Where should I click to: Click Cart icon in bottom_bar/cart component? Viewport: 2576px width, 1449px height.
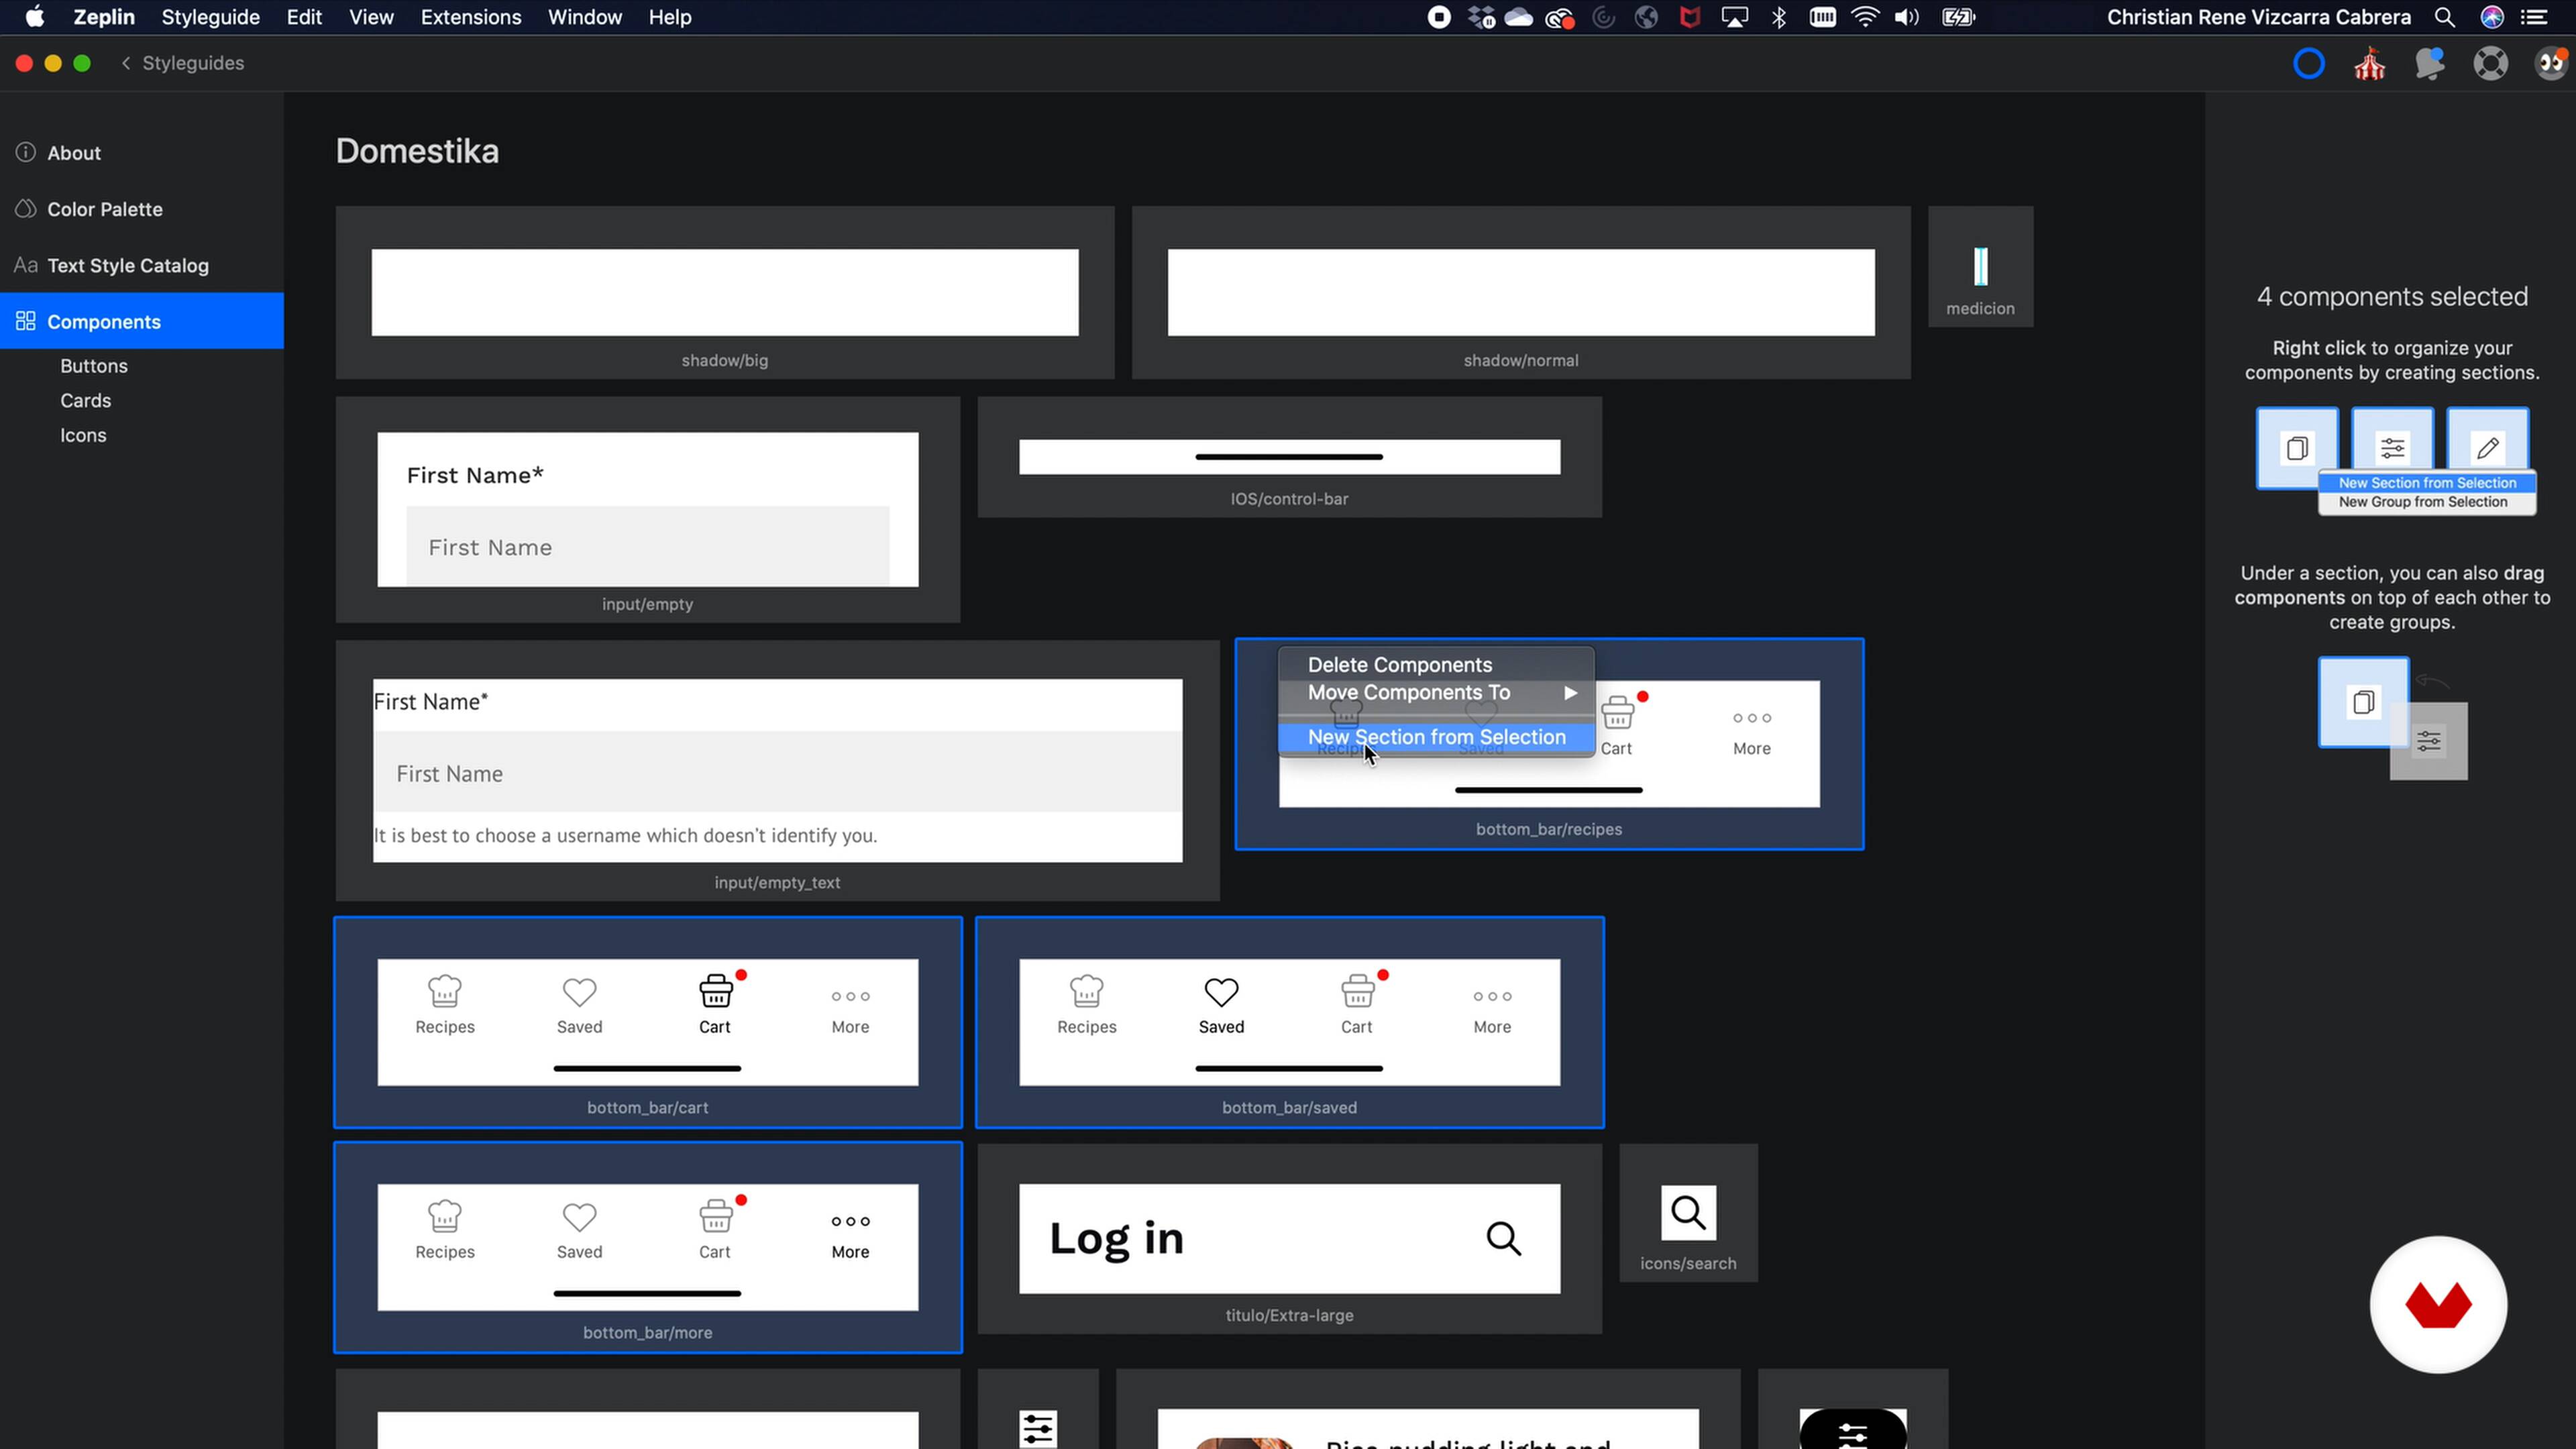(716, 991)
